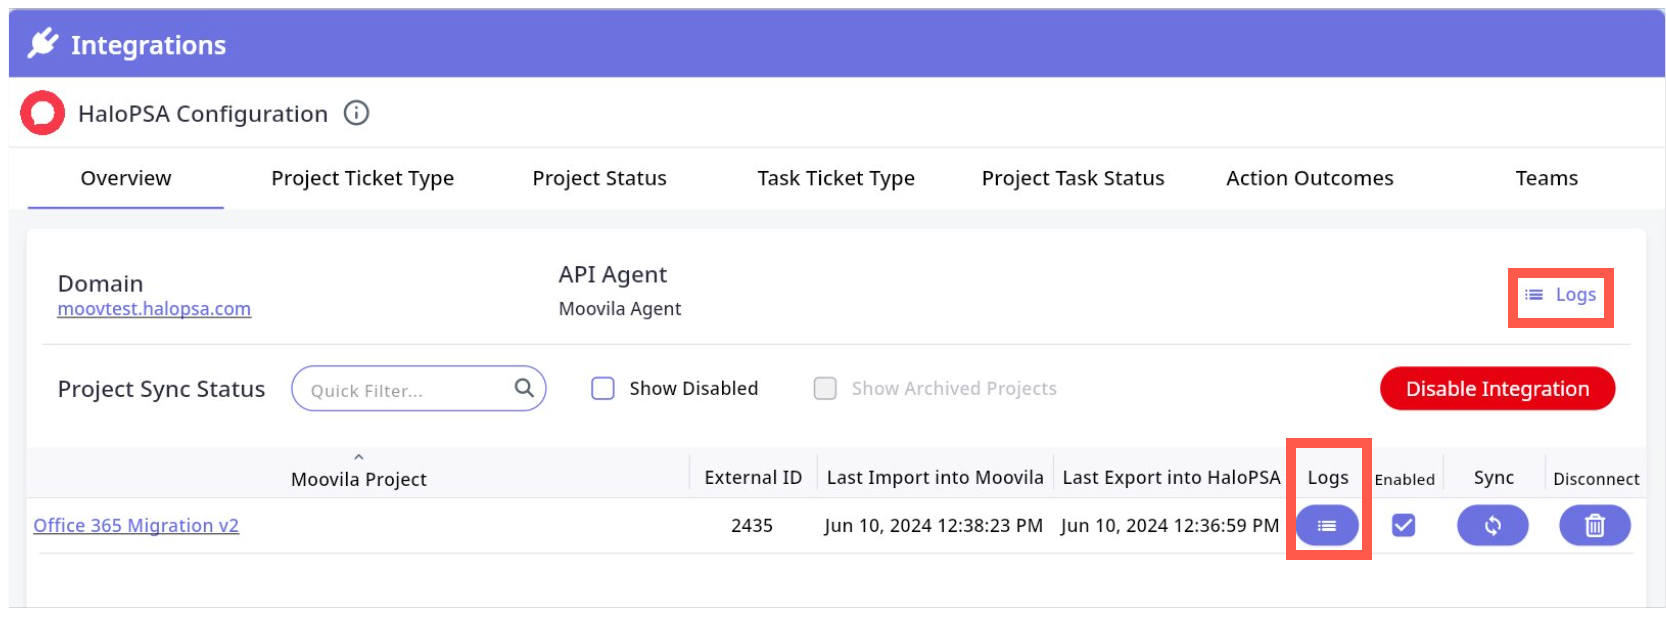This screenshot has width=1666, height=622.
Task: Select the Teams tab
Action: tap(1546, 178)
